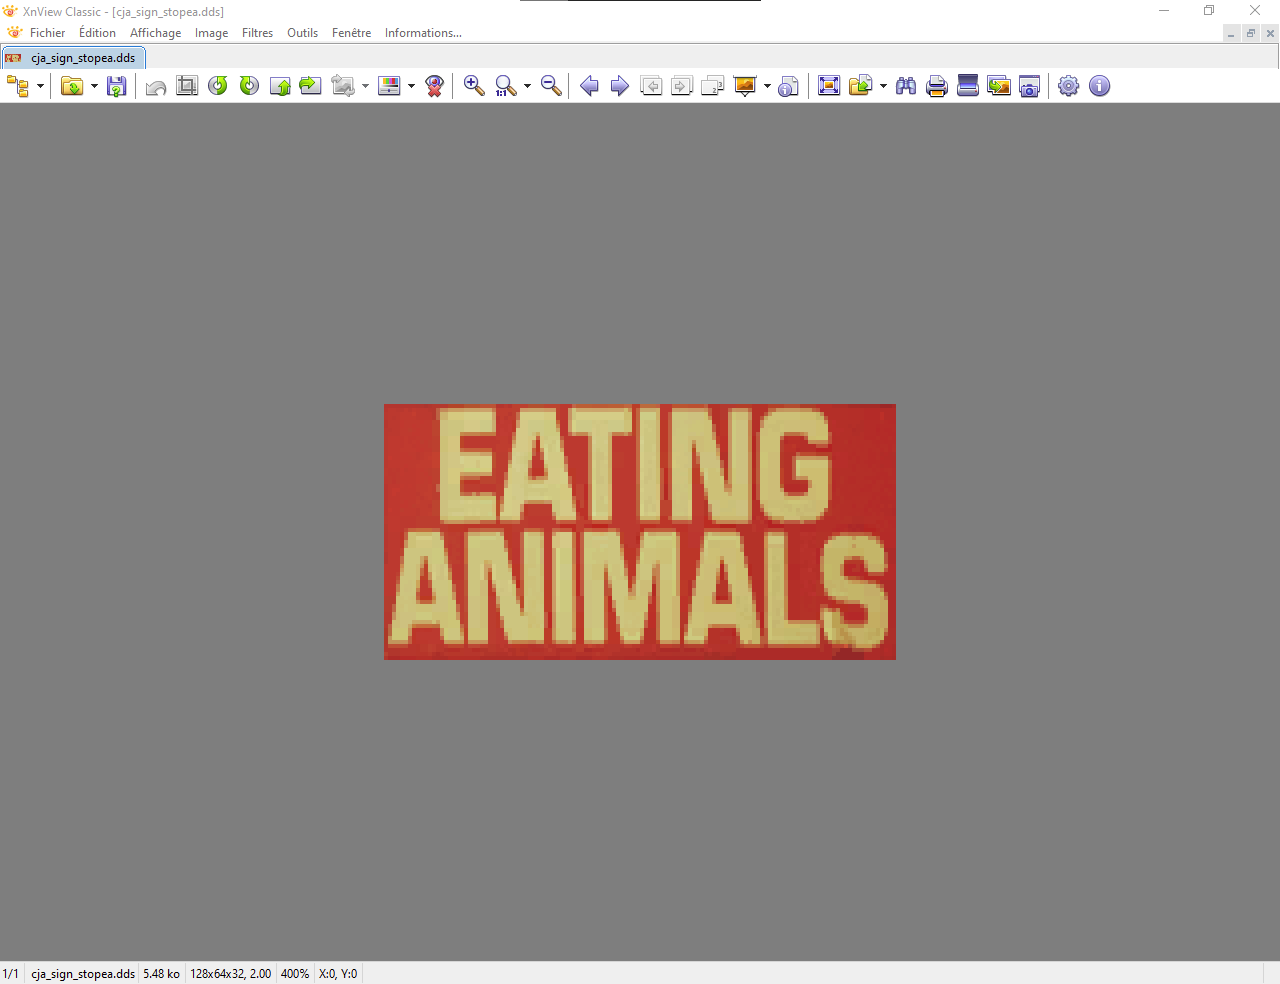This screenshot has height=984, width=1280.
Task: Open the batch convert images icon
Action: [999, 86]
